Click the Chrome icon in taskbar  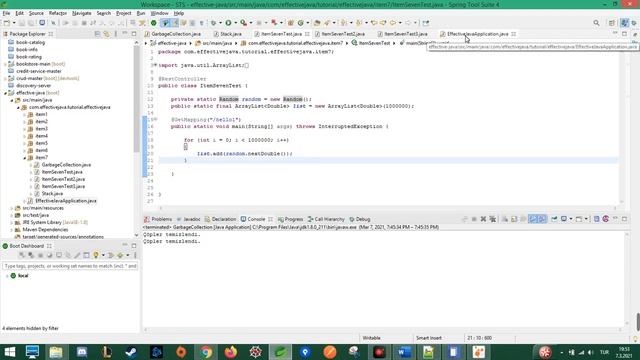206,352
